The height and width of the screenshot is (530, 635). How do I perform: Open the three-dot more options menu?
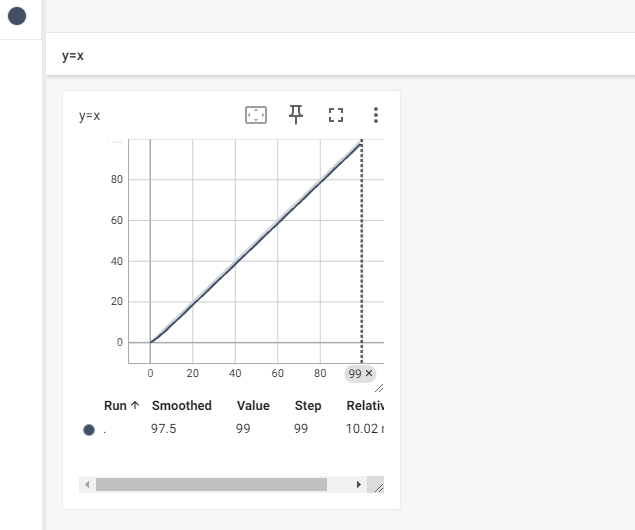[x=376, y=115]
